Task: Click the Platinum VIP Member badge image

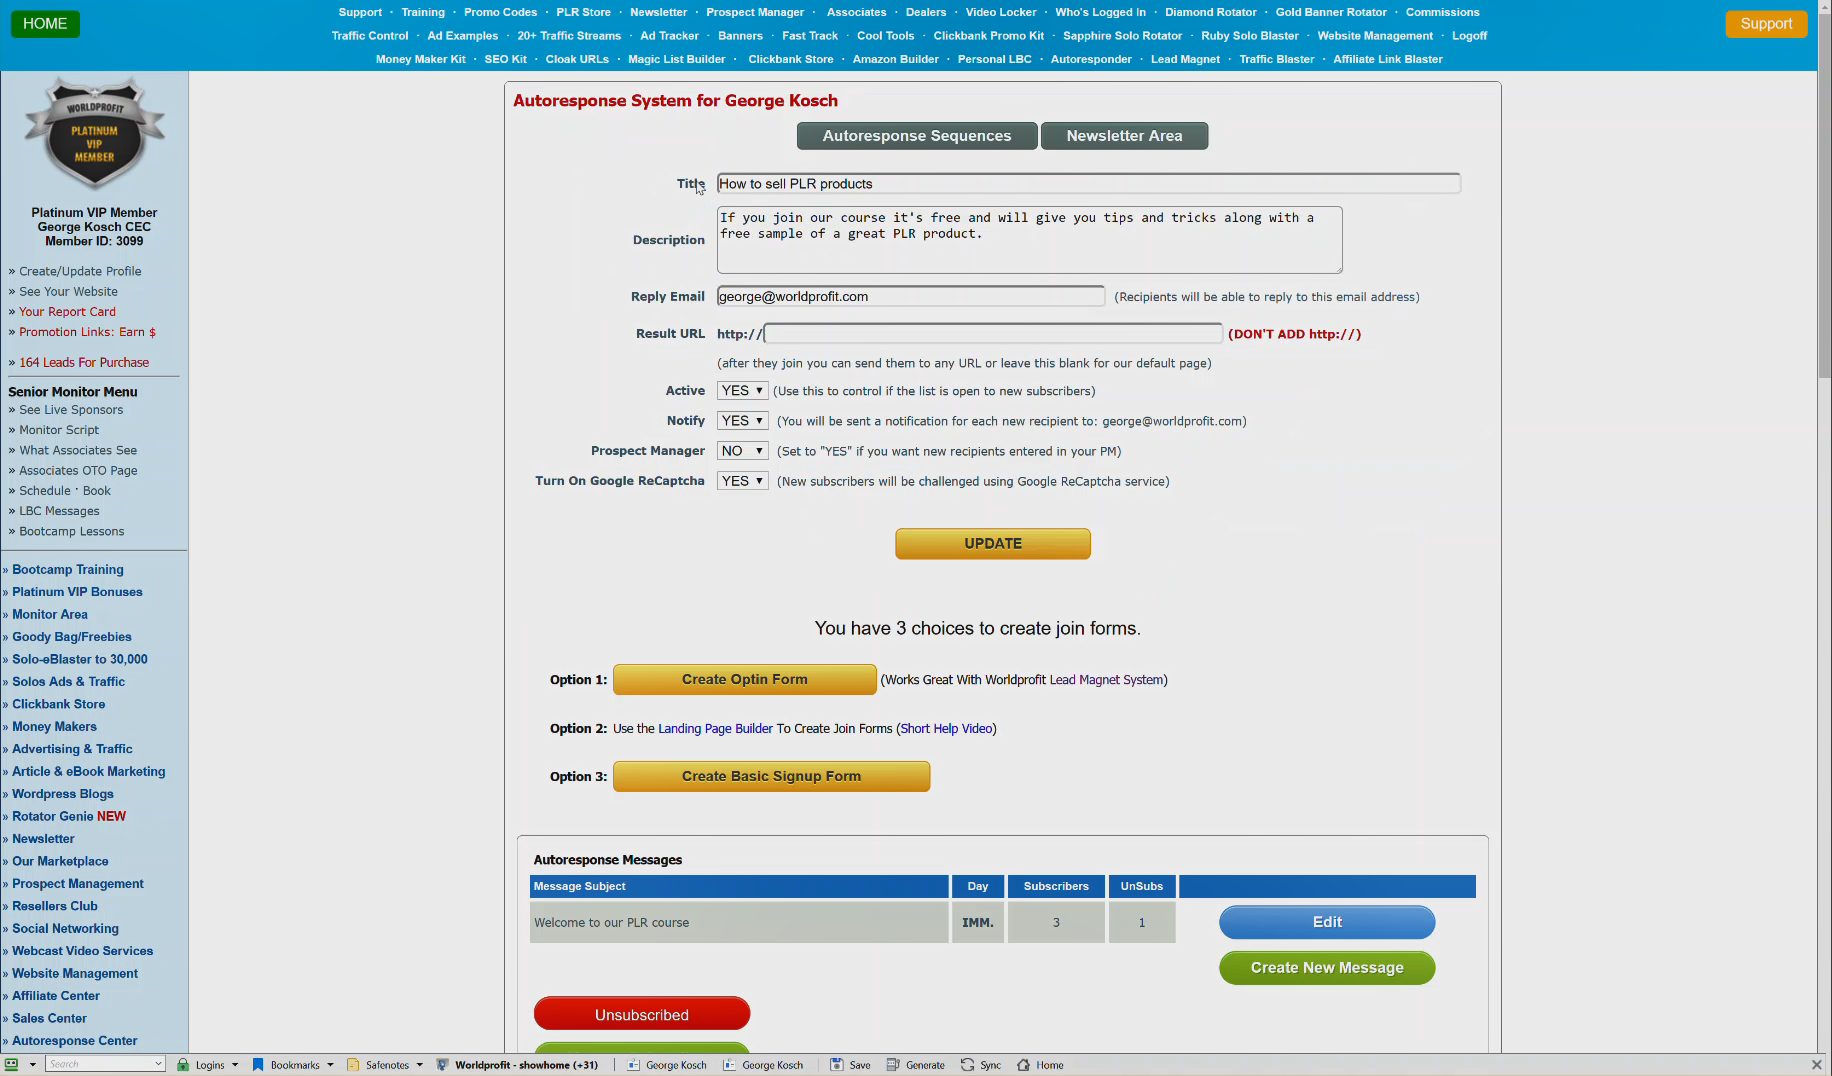Action: [95, 134]
